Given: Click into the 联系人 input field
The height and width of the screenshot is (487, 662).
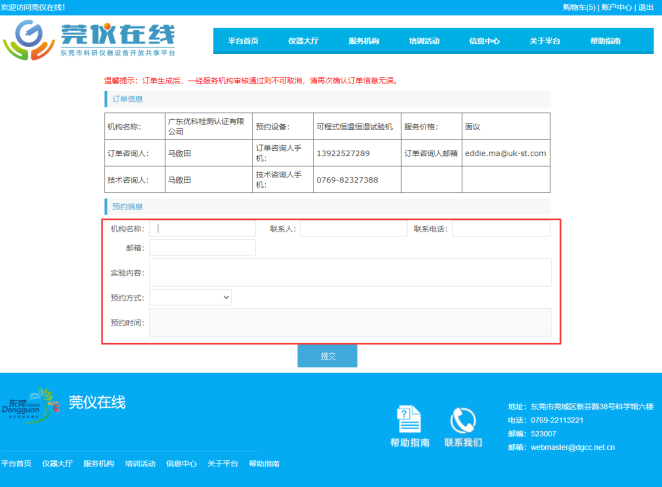Looking at the screenshot, I should (353, 229).
